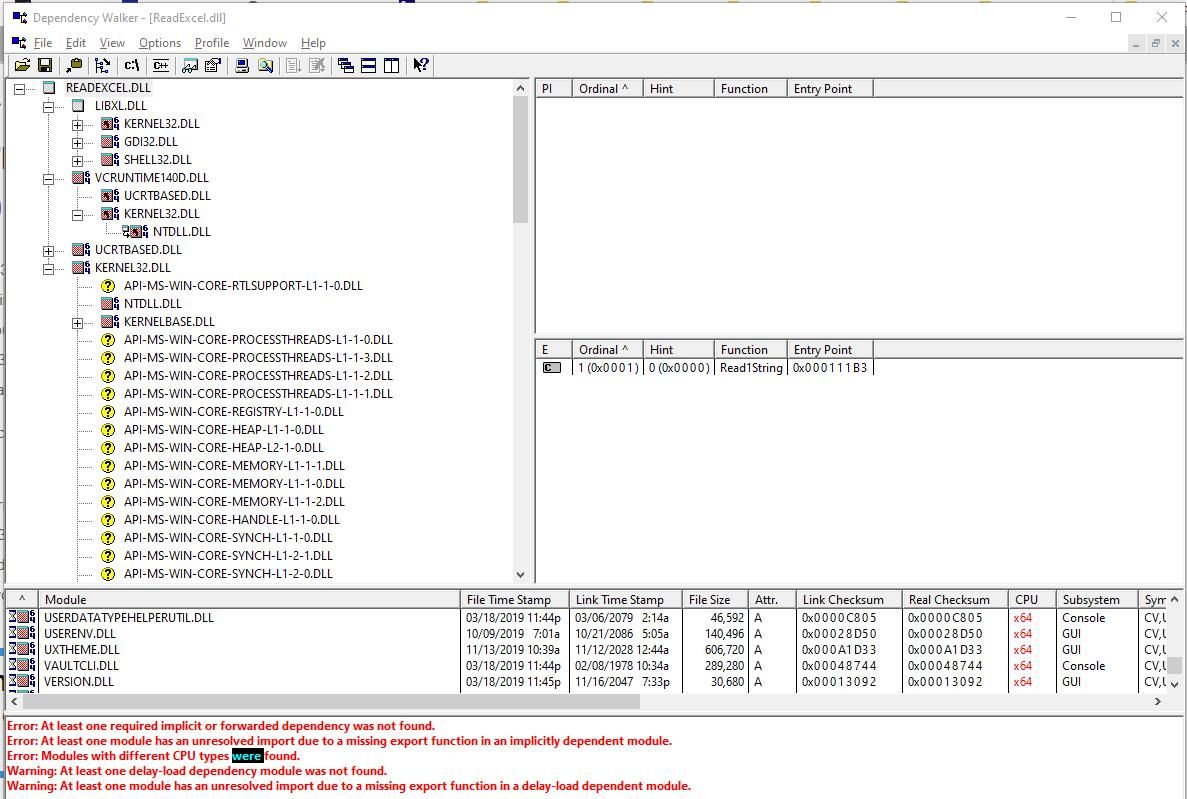1187x799 pixels.
Task: Sort modules by the File Size column
Action: (712, 599)
